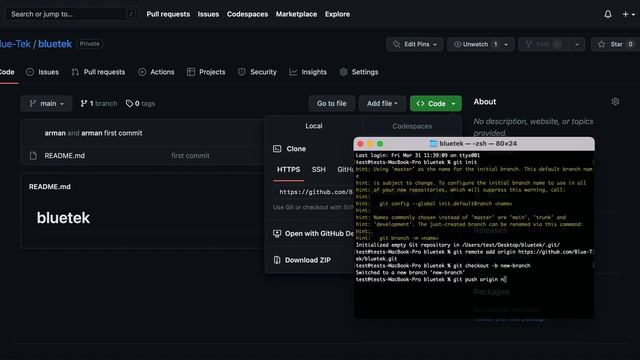This screenshot has width=640, height=360.
Task: Open the plus create-new menu
Action: [x=628, y=14]
